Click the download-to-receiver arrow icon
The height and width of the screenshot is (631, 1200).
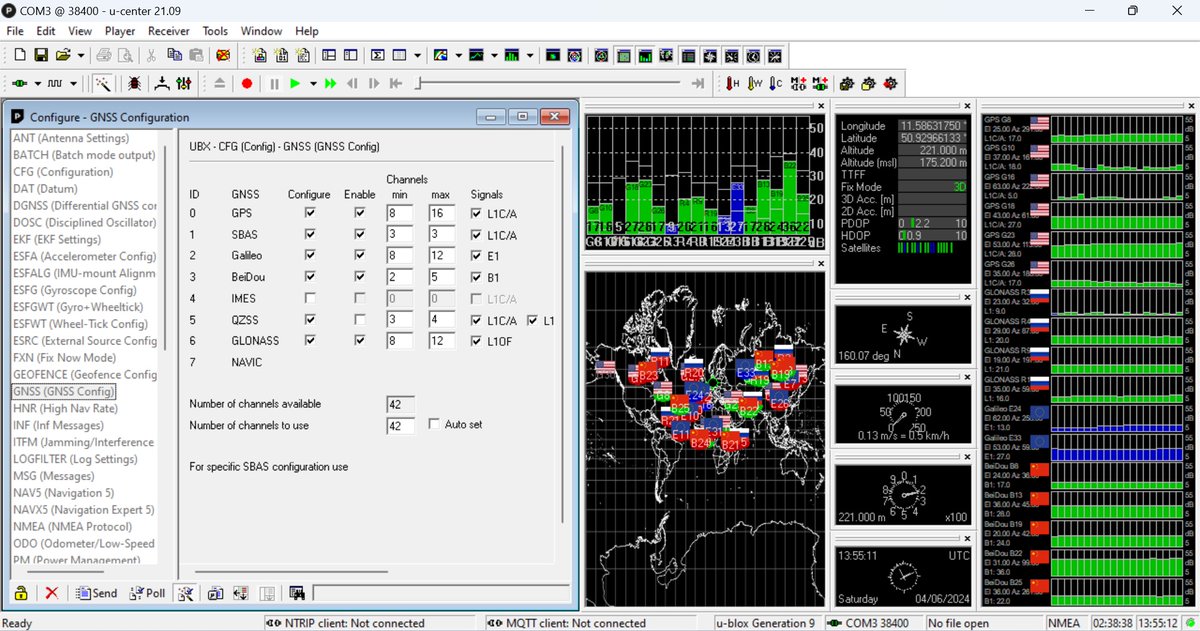coord(161,84)
